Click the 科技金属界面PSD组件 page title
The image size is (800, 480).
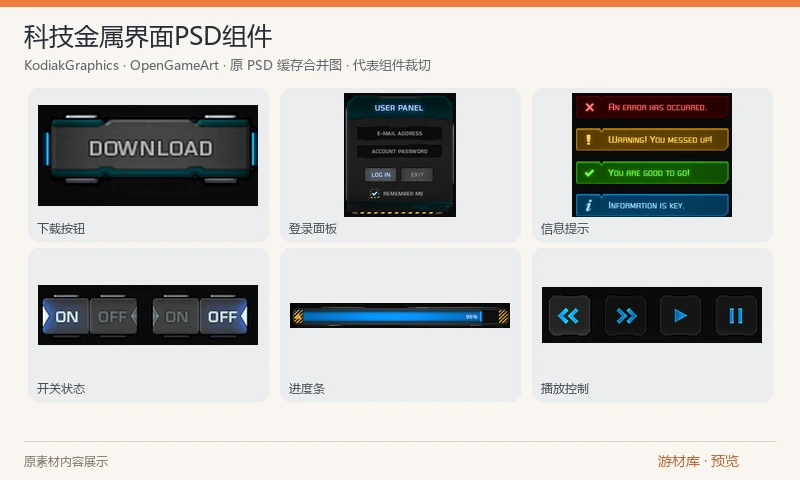tap(148, 37)
